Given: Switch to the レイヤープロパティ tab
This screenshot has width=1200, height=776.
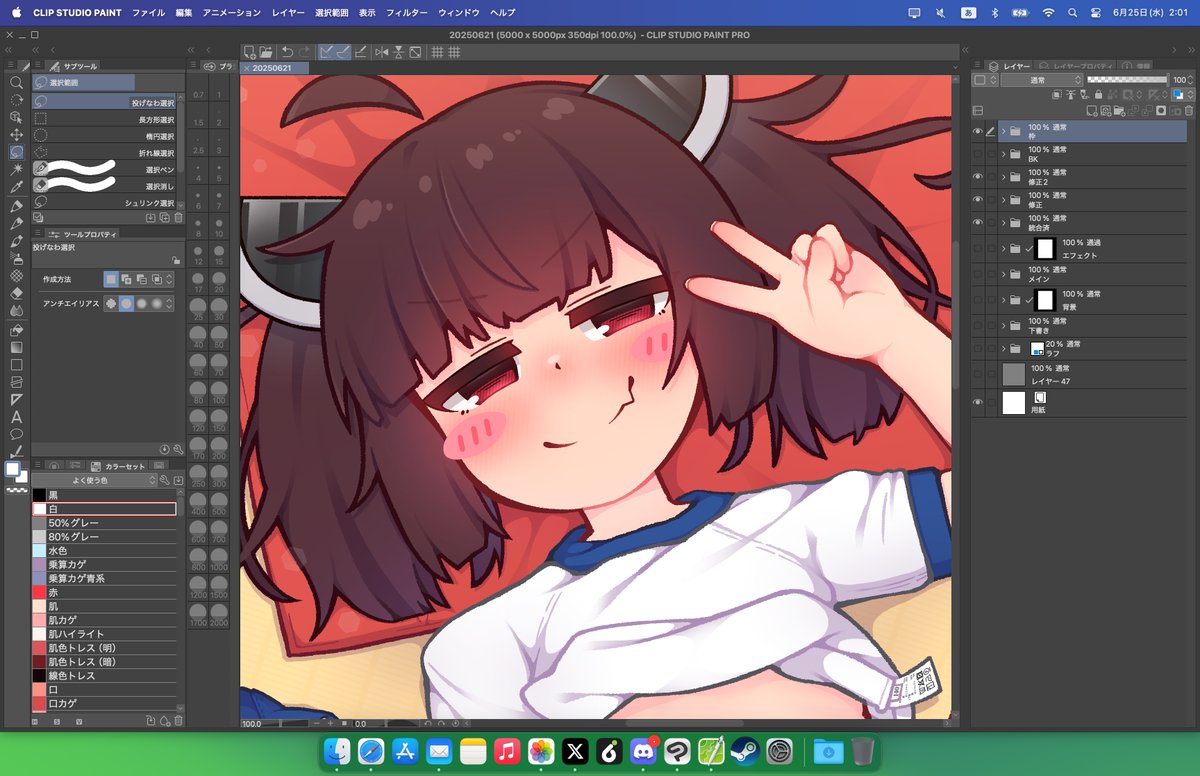Looking at the screenshot, I should point(1079,65).
